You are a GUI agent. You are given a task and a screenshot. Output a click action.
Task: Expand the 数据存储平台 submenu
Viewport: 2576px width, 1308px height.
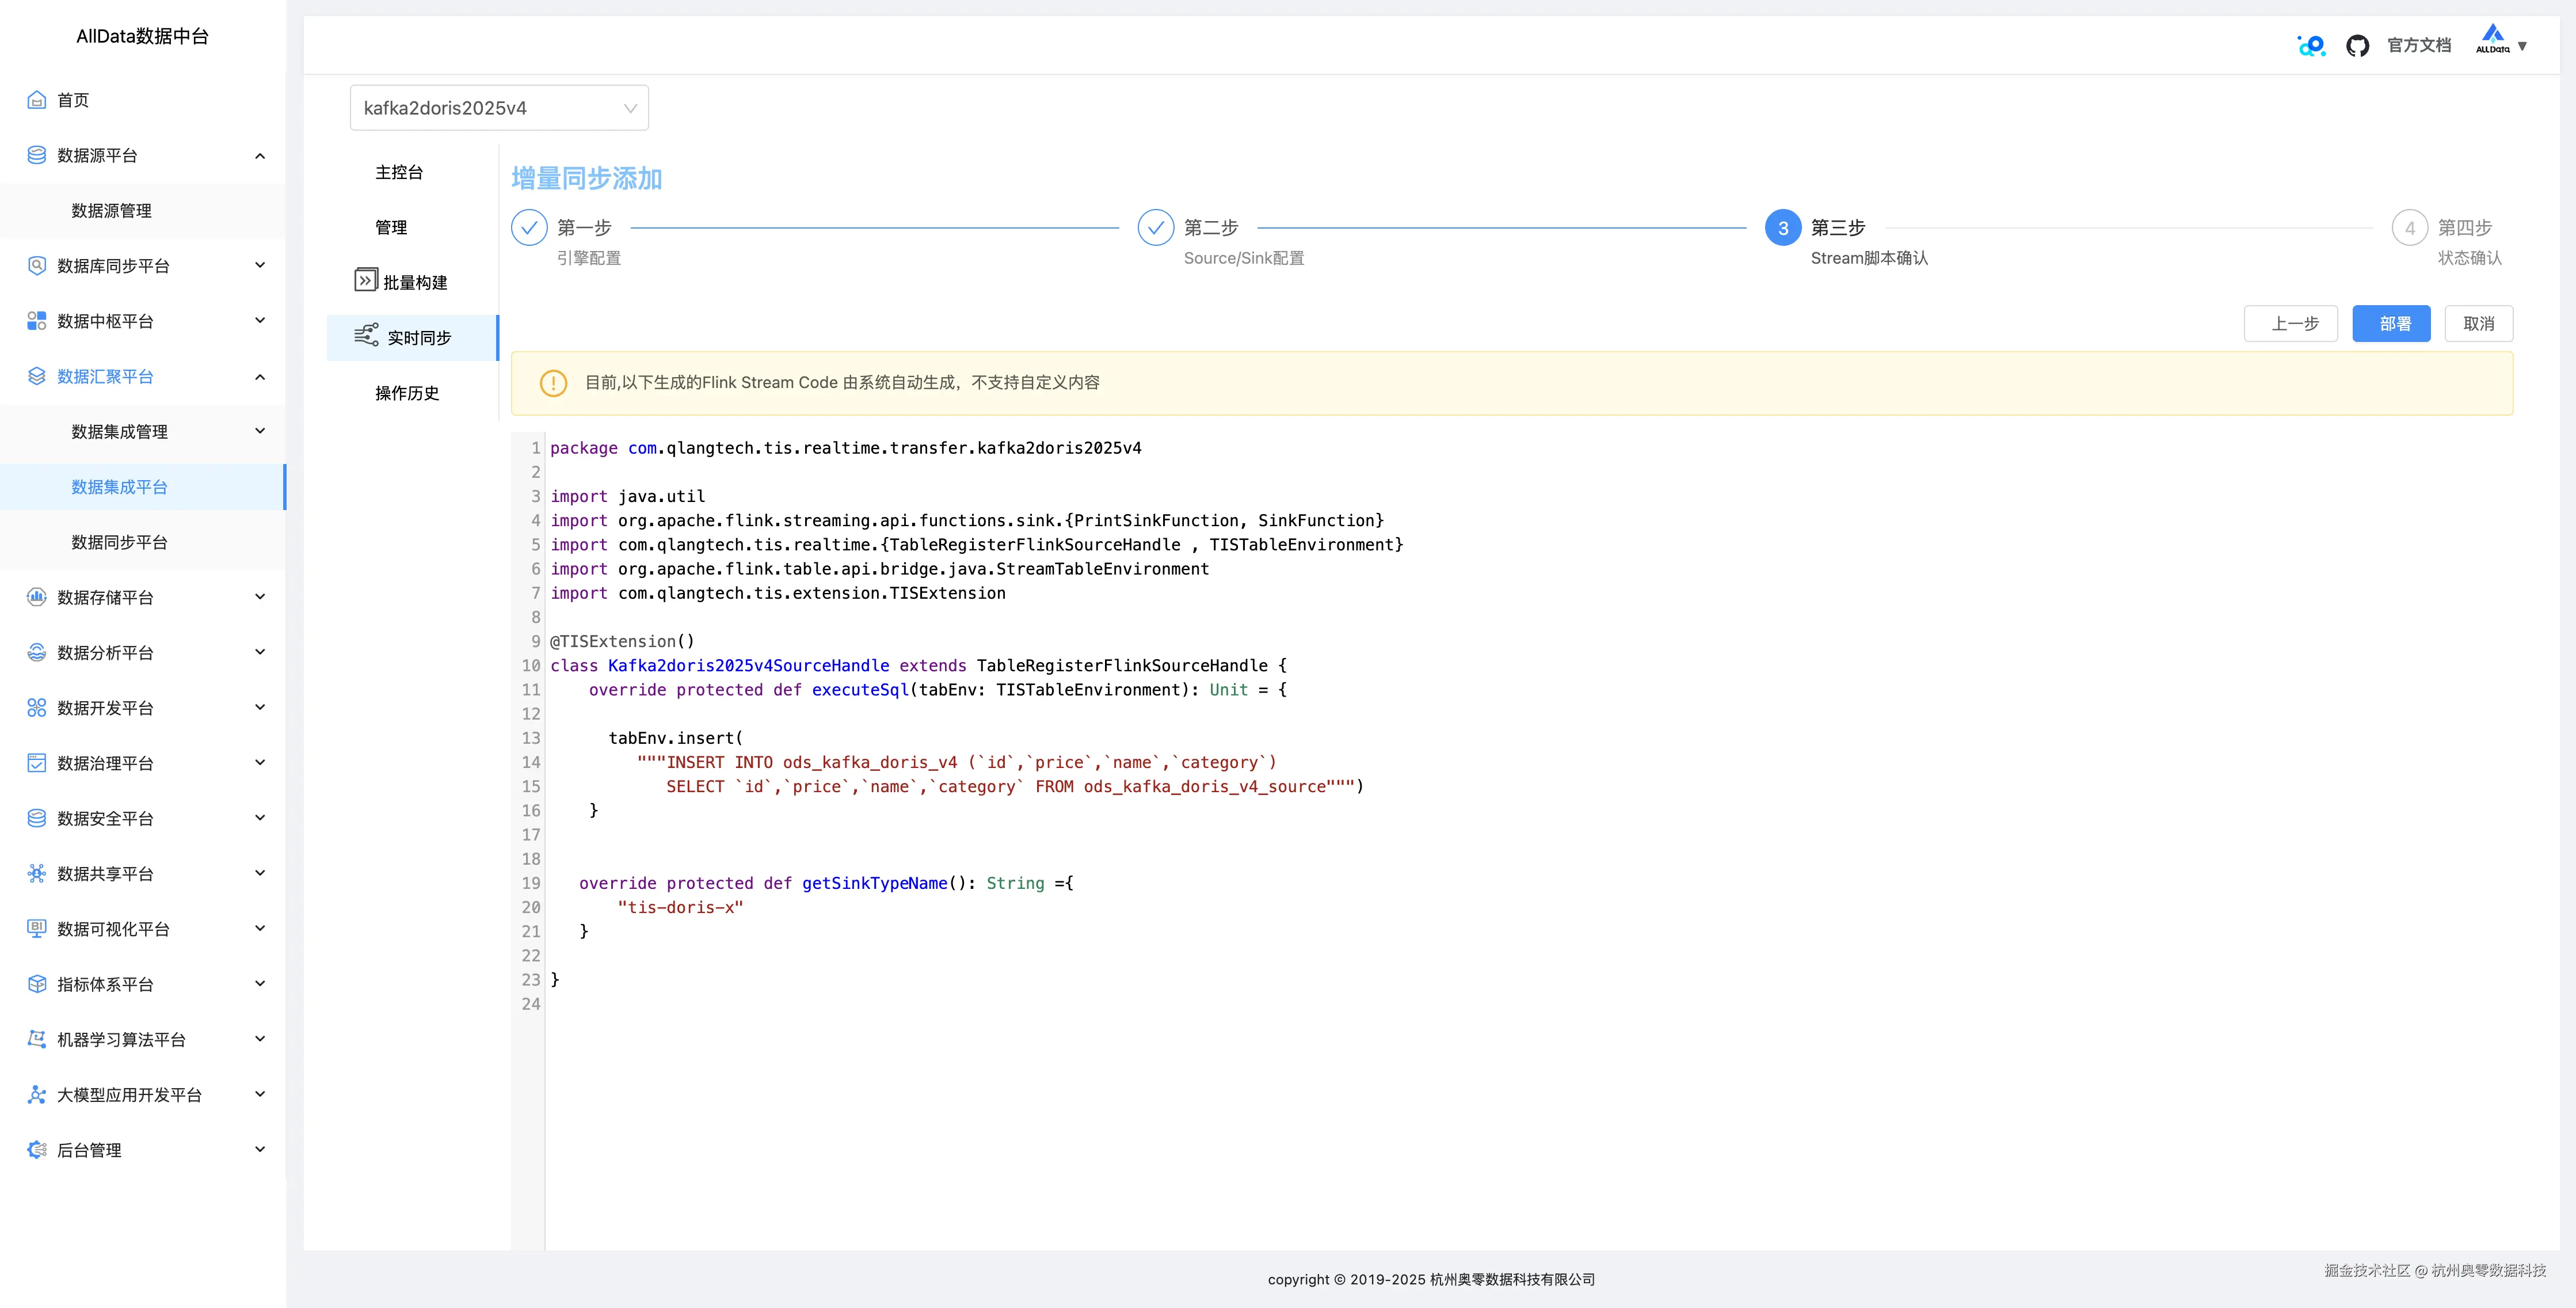[260, 597]
